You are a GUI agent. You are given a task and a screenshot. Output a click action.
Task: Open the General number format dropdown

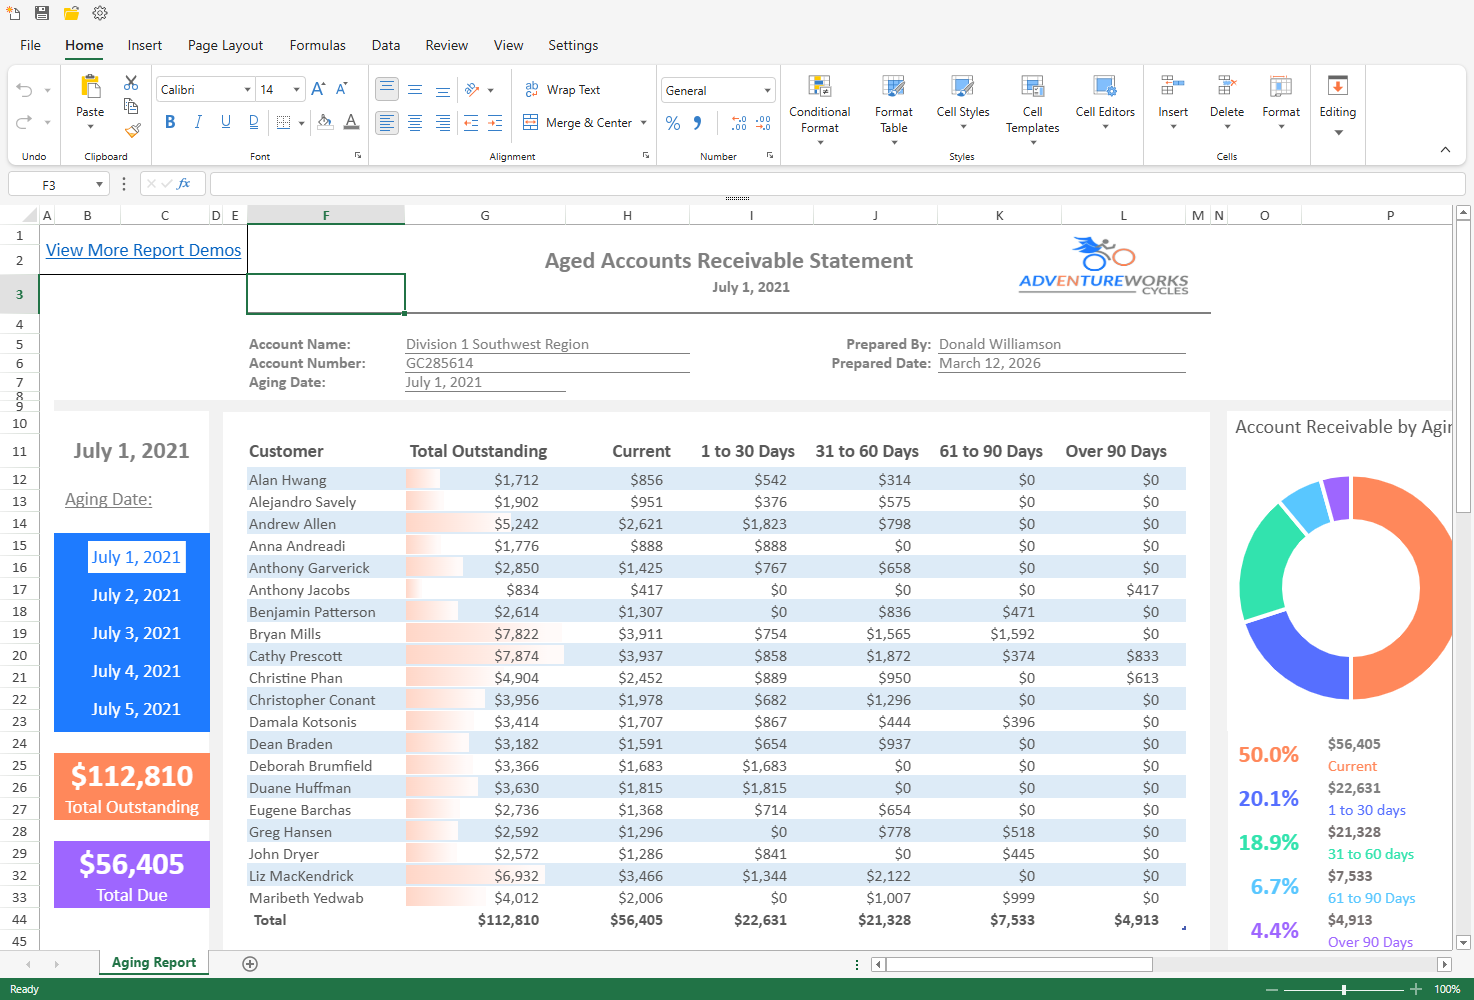coord(767,90)
